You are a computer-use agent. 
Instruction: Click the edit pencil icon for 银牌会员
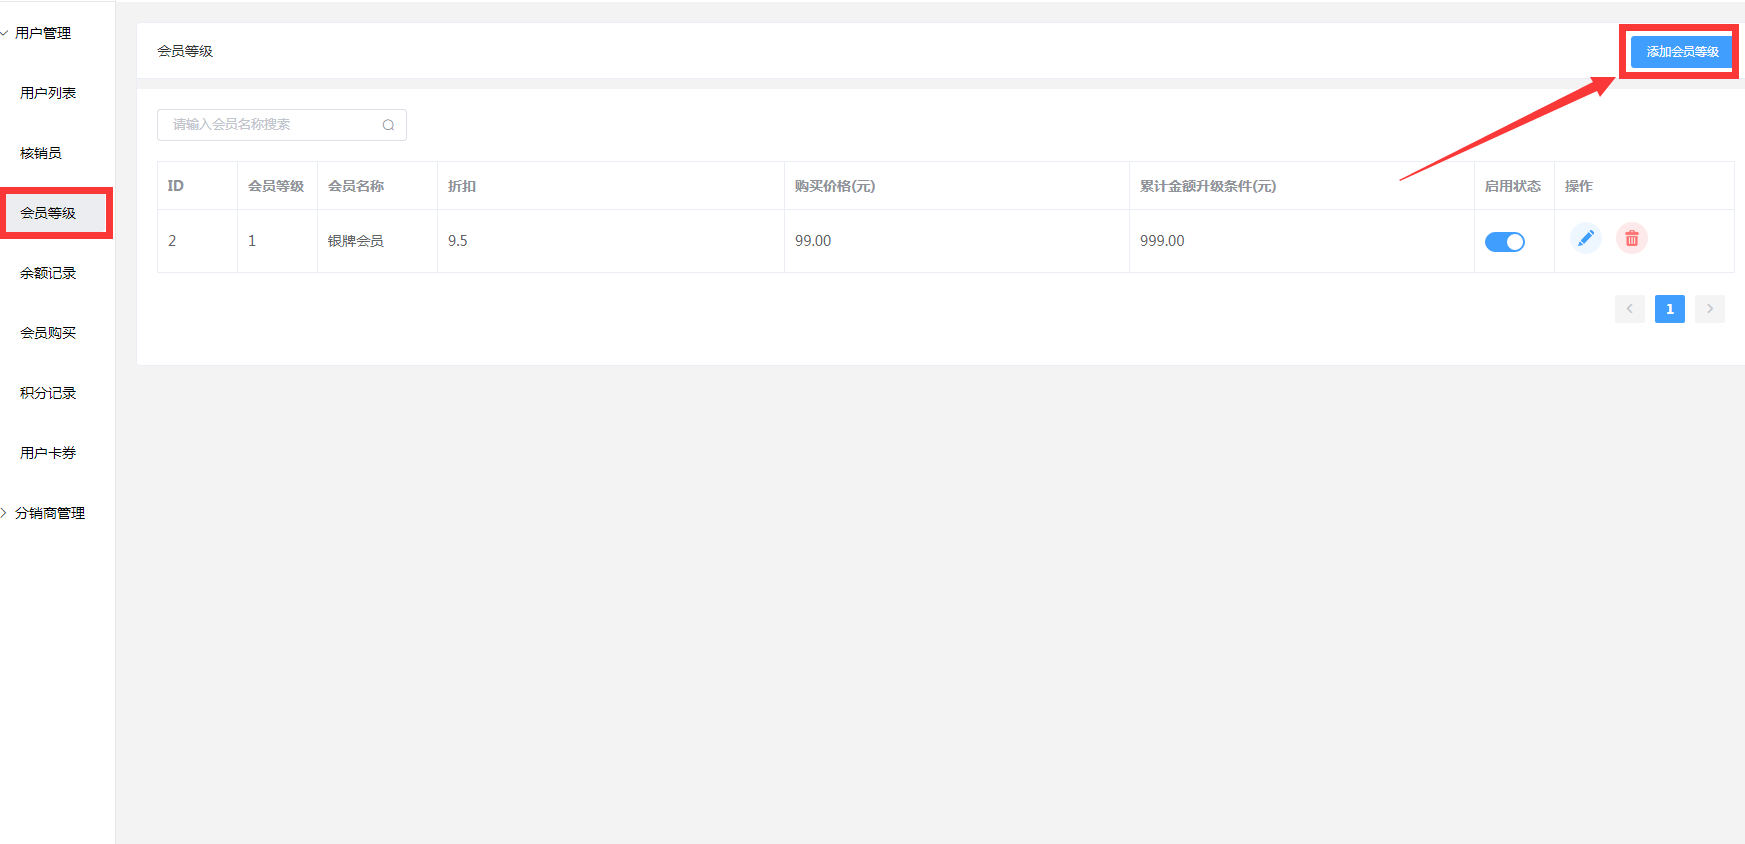pyautogui.click(x=1586, y=238)
